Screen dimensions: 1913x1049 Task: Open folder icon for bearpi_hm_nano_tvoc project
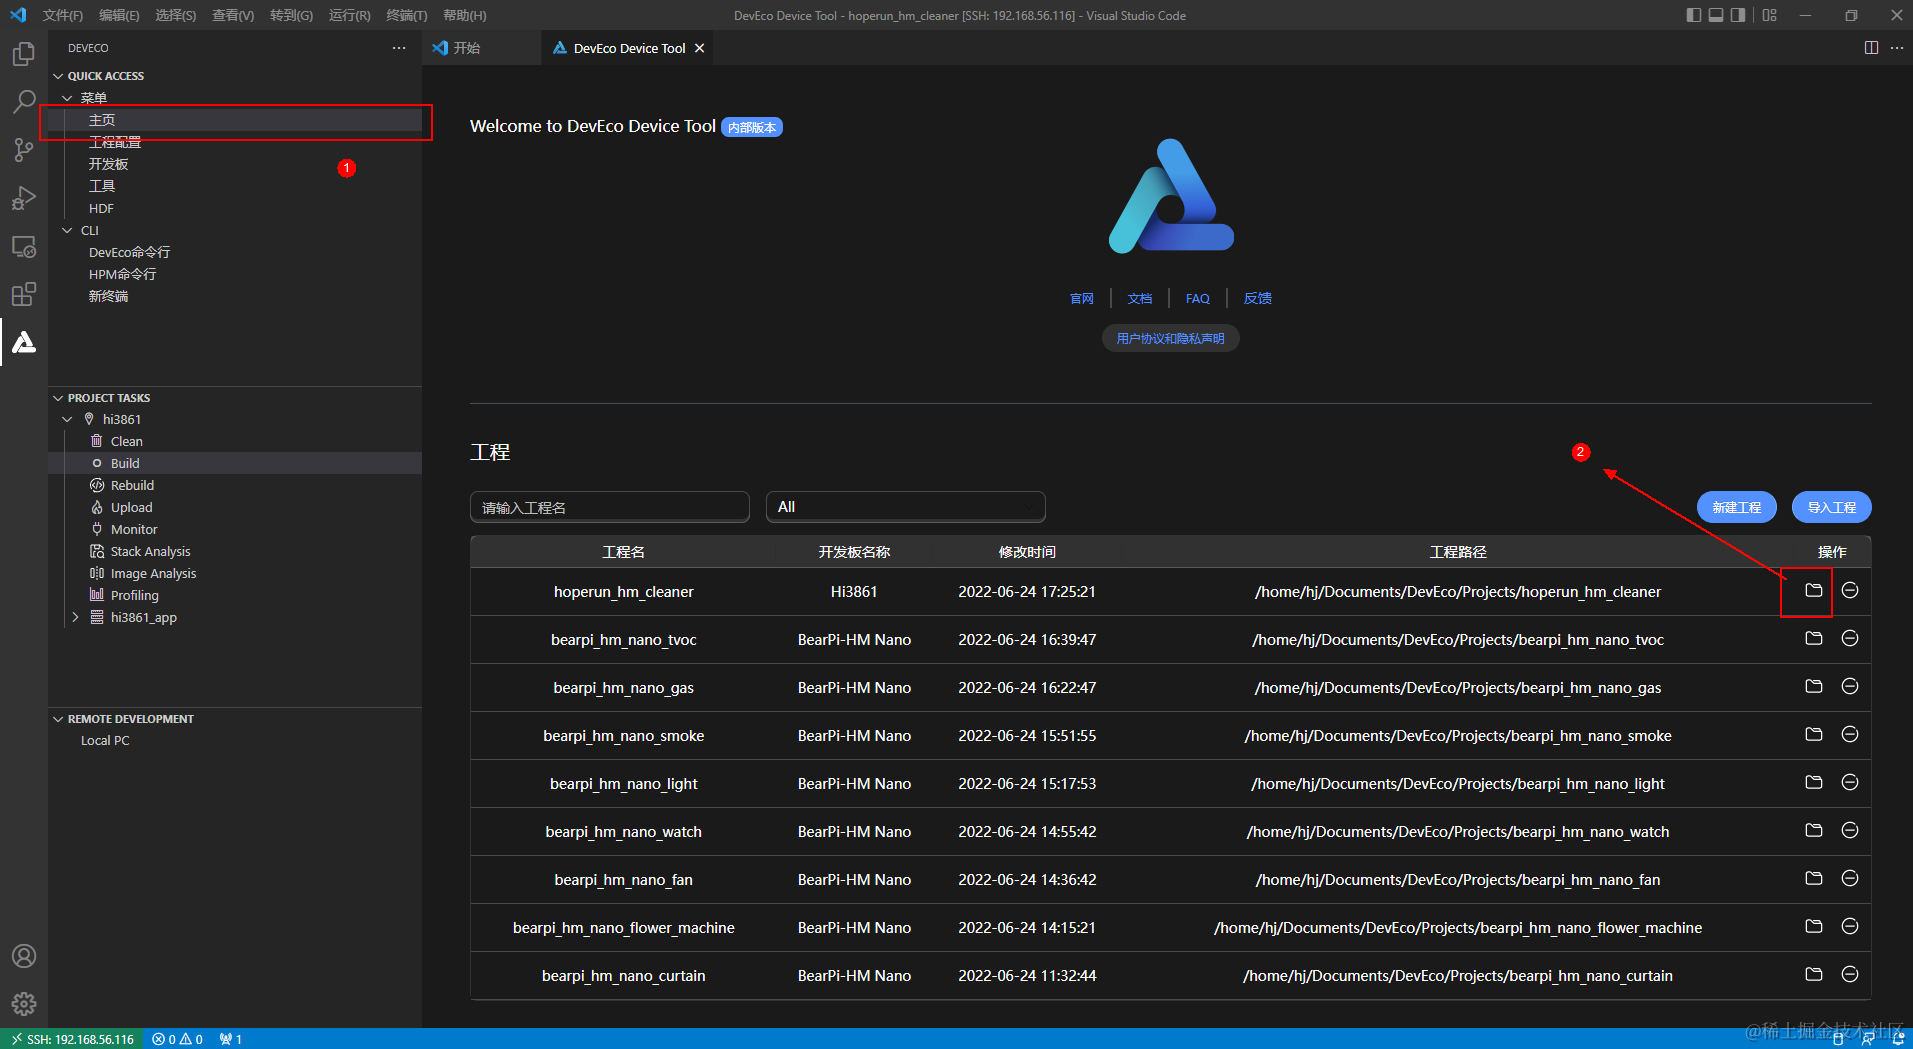tap(1814, 638)
